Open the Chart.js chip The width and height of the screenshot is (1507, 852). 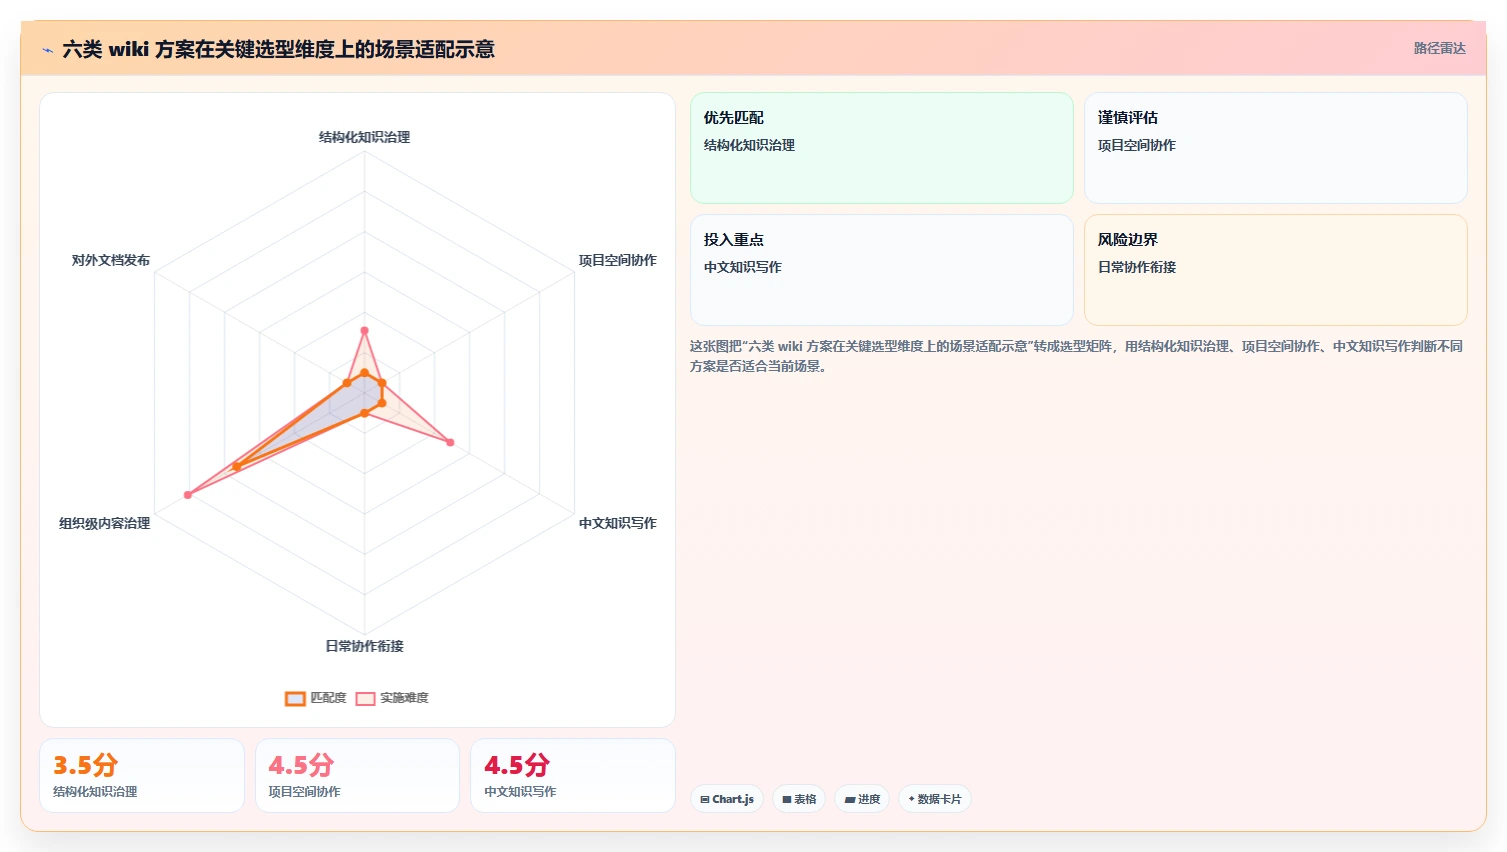coord(727,799)
